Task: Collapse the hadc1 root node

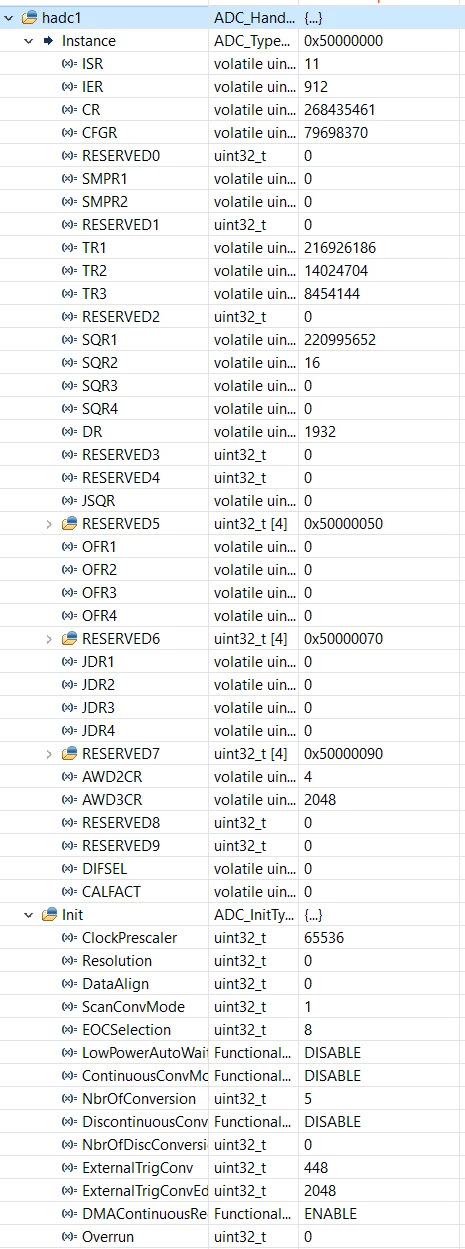Action: 8,18
